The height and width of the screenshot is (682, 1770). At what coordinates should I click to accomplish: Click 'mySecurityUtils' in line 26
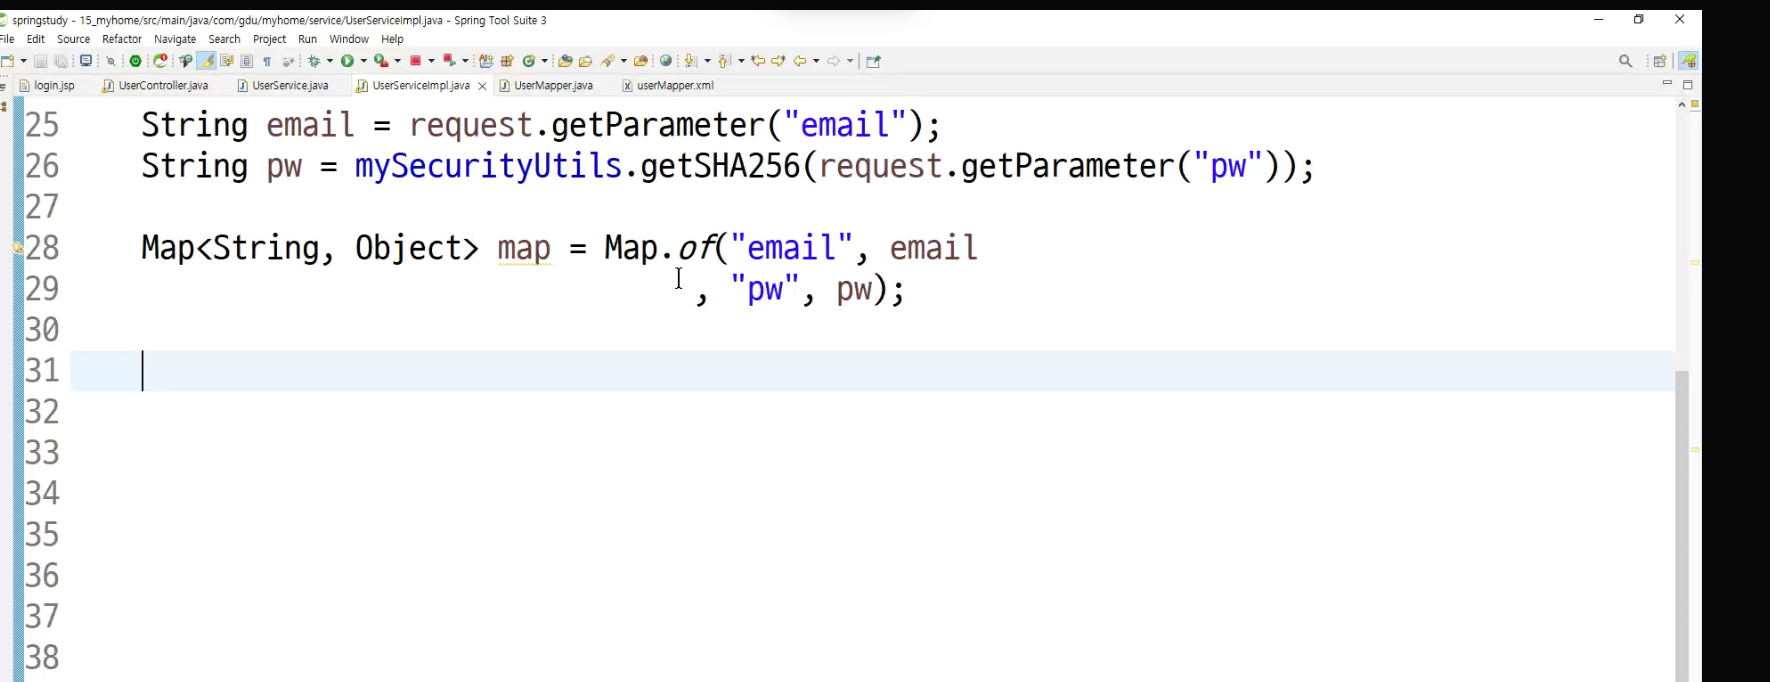[488, 166]
